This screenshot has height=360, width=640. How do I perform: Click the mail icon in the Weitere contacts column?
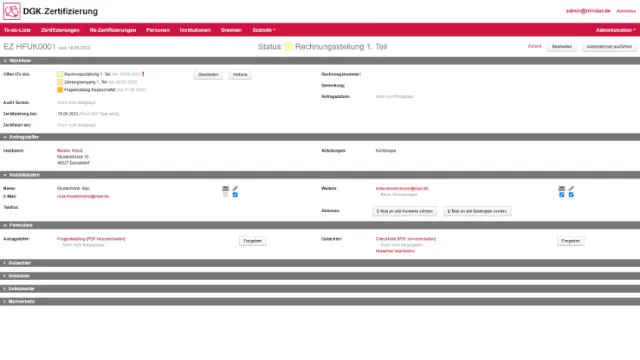[x=562, y=188]
